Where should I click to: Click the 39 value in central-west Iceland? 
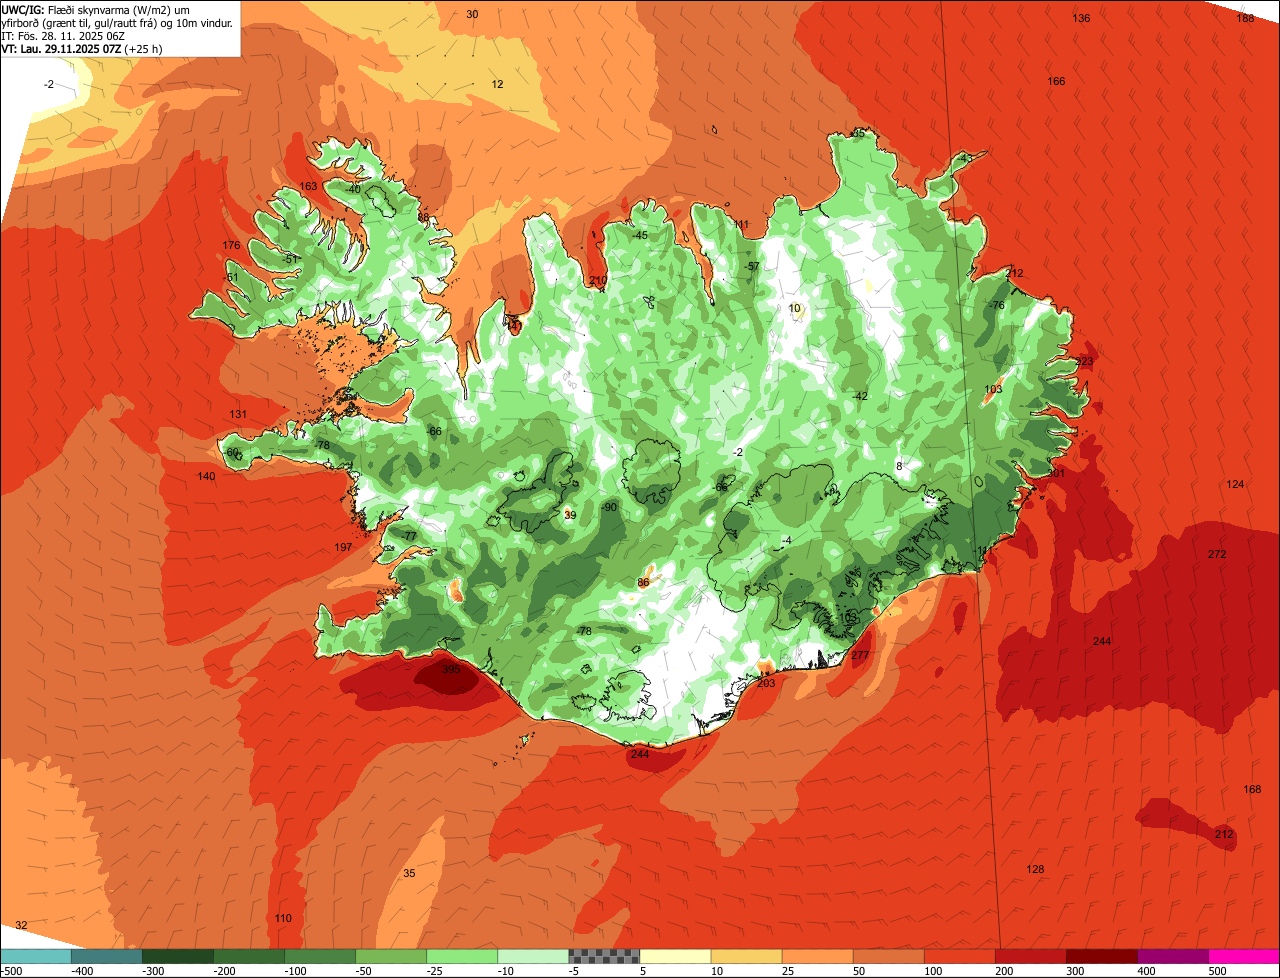click(x=570, y=515)
